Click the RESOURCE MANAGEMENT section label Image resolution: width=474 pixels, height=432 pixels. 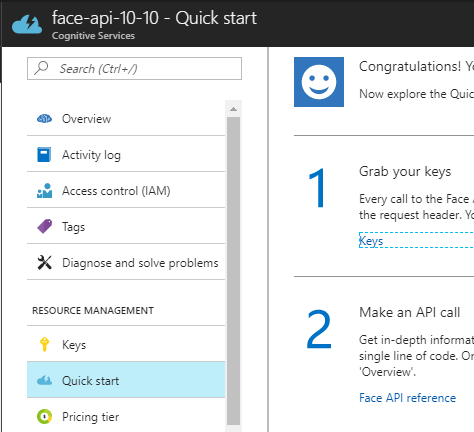pyautogui.click(x=93, y=310)
